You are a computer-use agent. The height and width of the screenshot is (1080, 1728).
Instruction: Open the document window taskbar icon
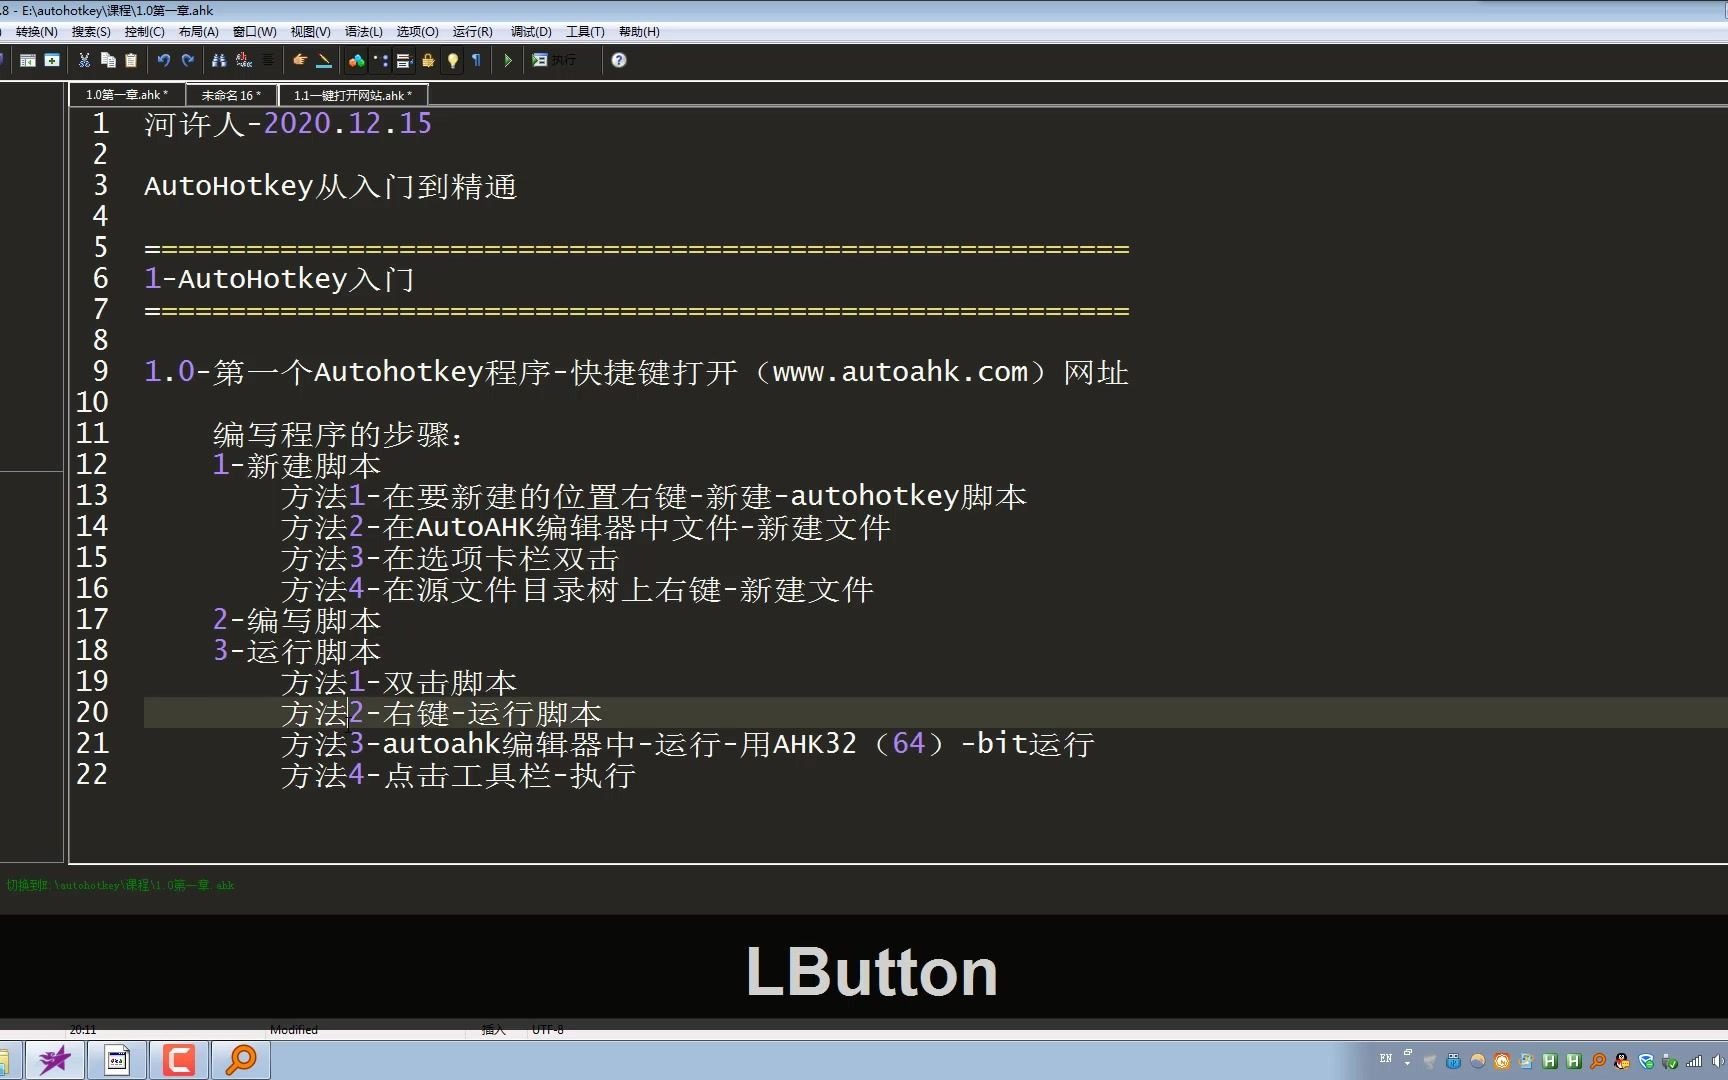pyautogui.click(x=117, y=1060)
